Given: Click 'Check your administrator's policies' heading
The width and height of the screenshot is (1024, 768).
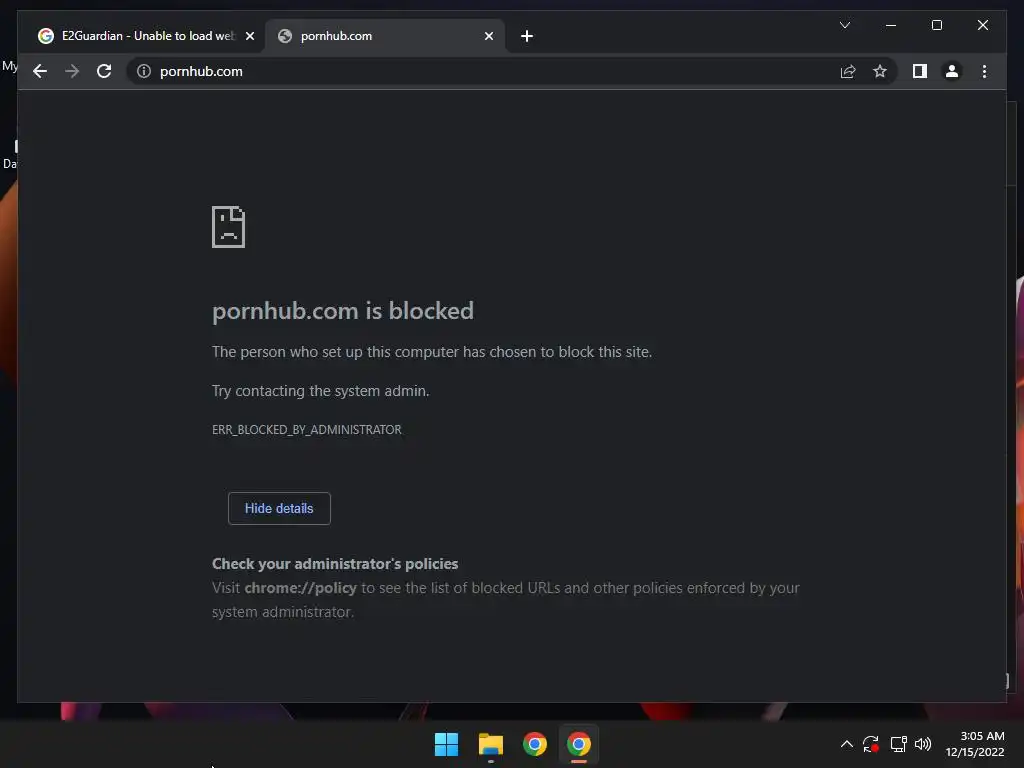Looking at the screenshot, I should click(334, 564).
